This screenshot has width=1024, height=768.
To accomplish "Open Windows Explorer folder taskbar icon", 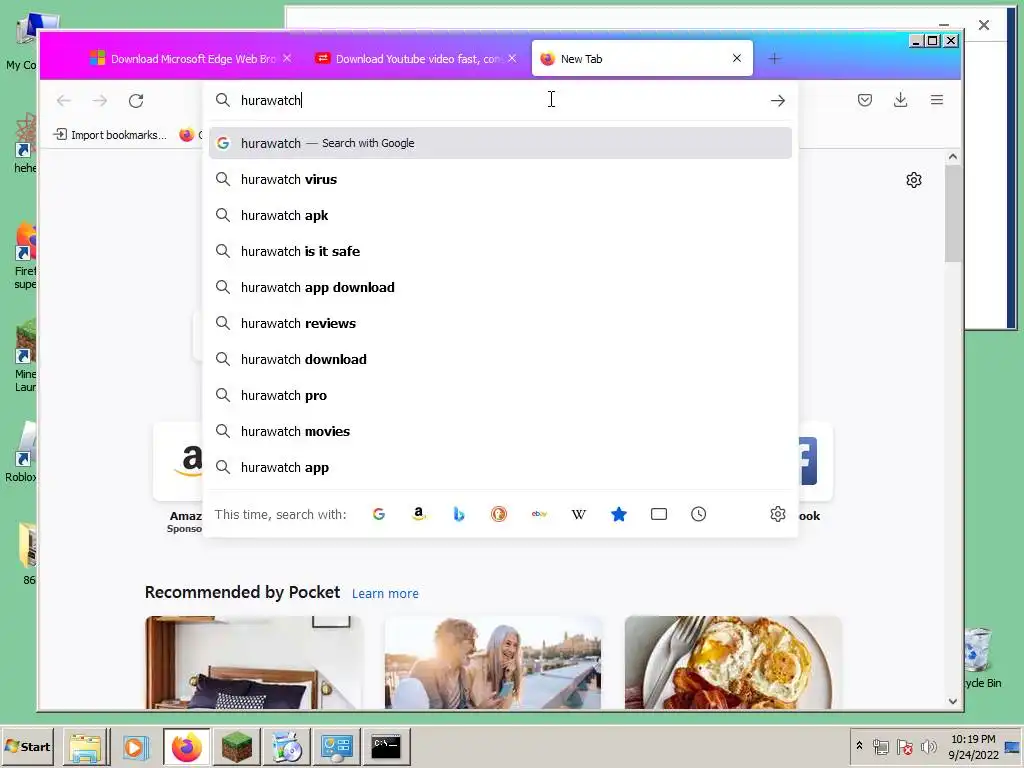I will coord(86,746).
